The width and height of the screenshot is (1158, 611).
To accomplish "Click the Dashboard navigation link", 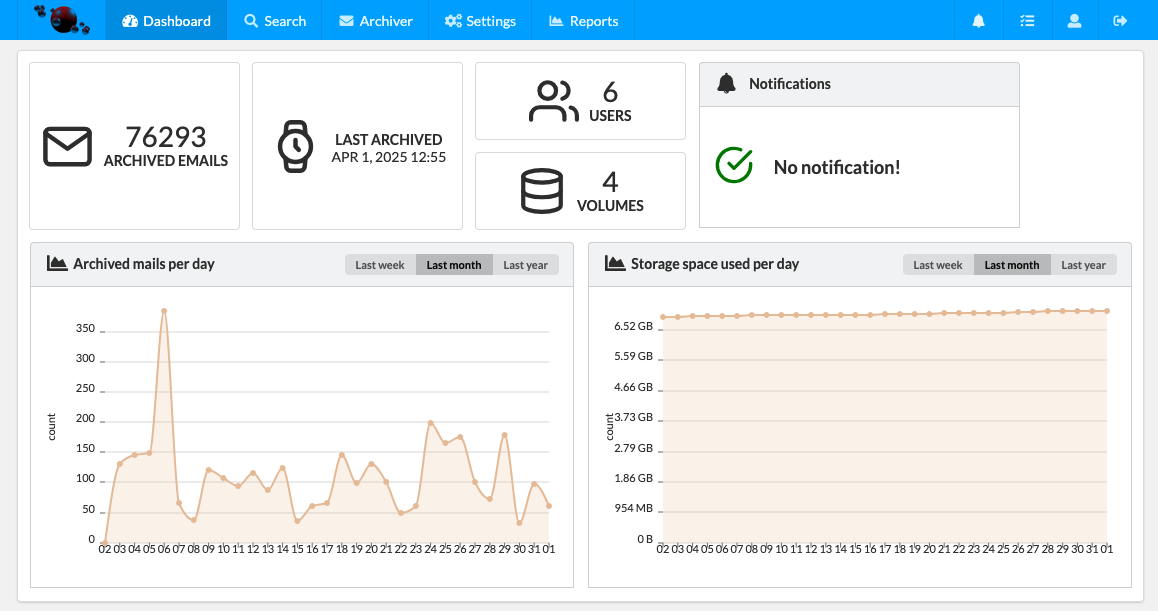I will coord(166,21).
